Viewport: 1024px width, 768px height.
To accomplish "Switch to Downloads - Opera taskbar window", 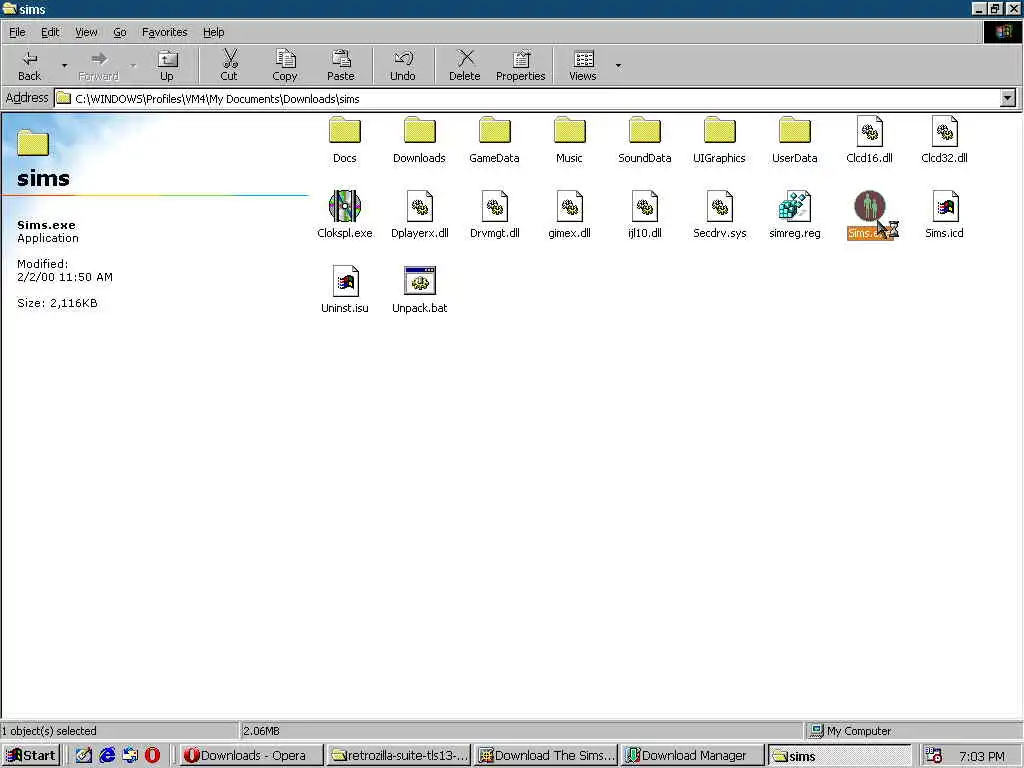I will coord(251,756).
